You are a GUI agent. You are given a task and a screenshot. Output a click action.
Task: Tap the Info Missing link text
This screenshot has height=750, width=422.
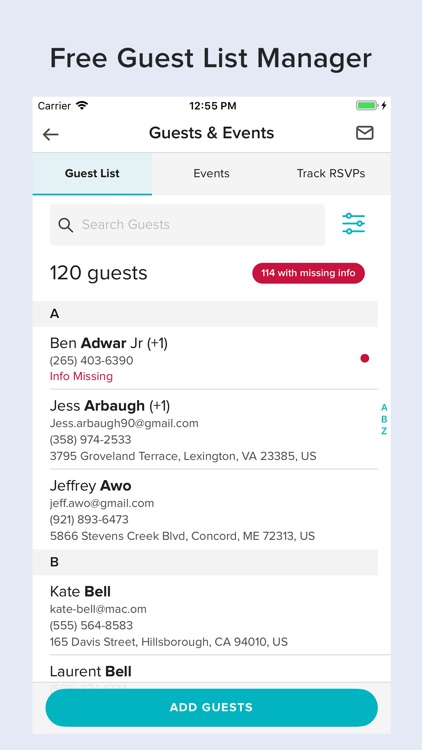(81, 376)
